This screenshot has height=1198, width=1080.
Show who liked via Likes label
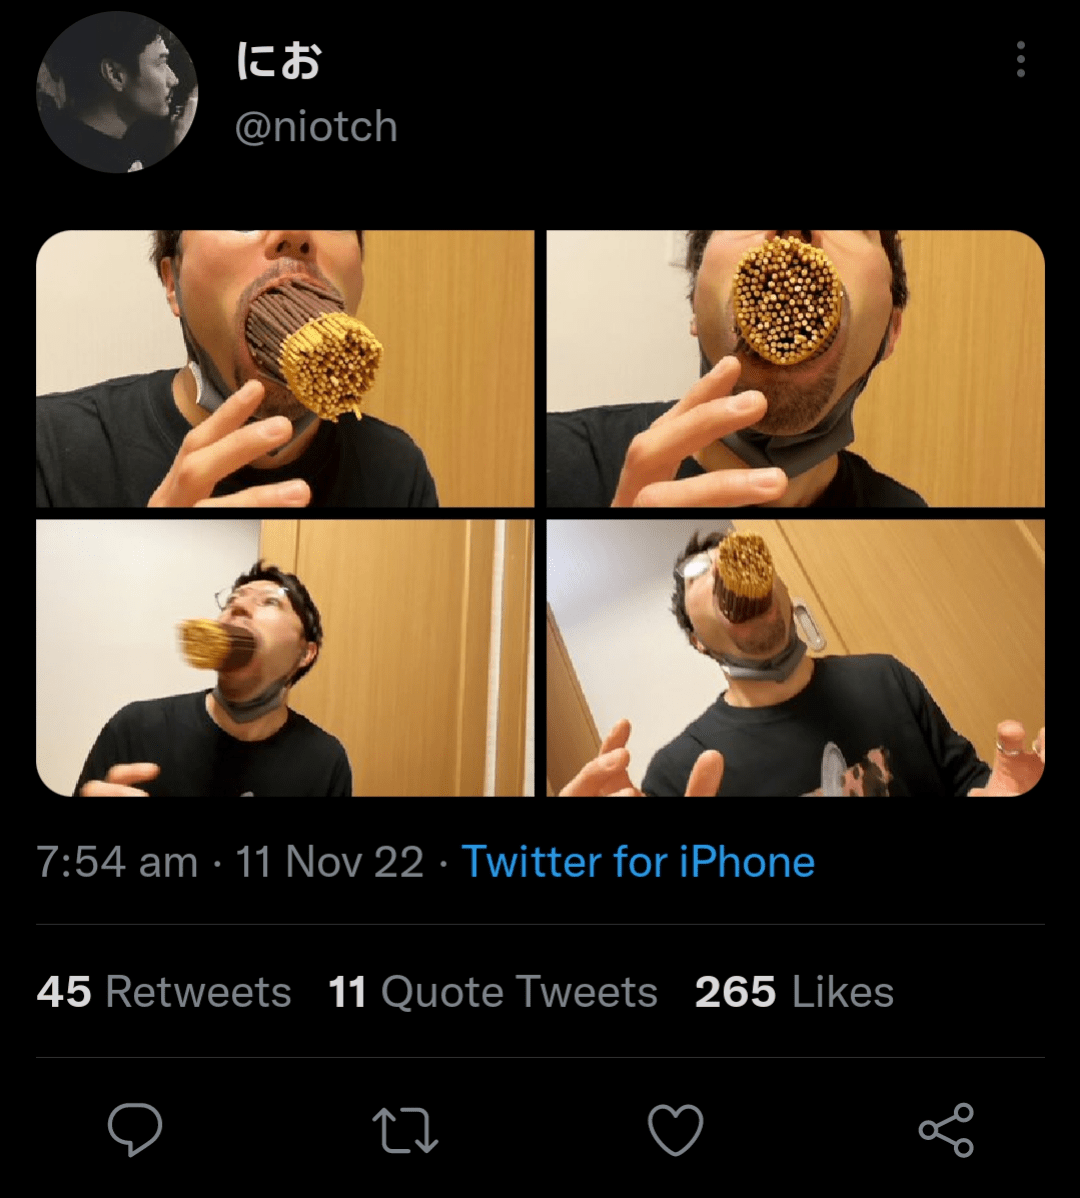click(843, 992)
